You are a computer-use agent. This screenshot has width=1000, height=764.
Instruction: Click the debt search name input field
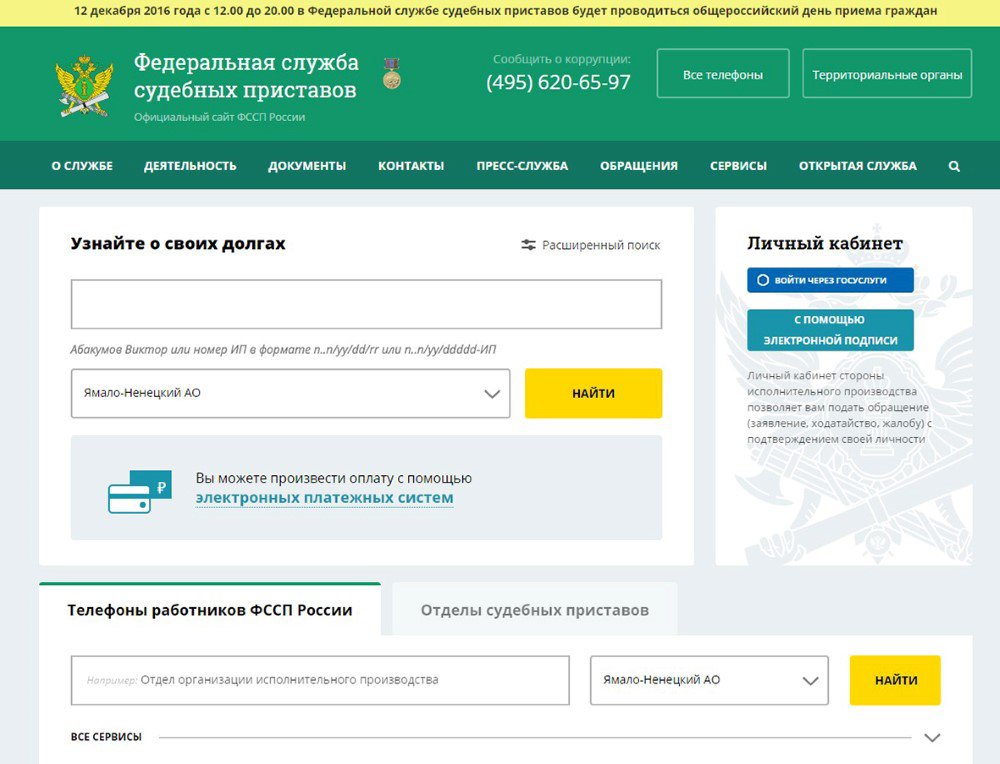366,304
